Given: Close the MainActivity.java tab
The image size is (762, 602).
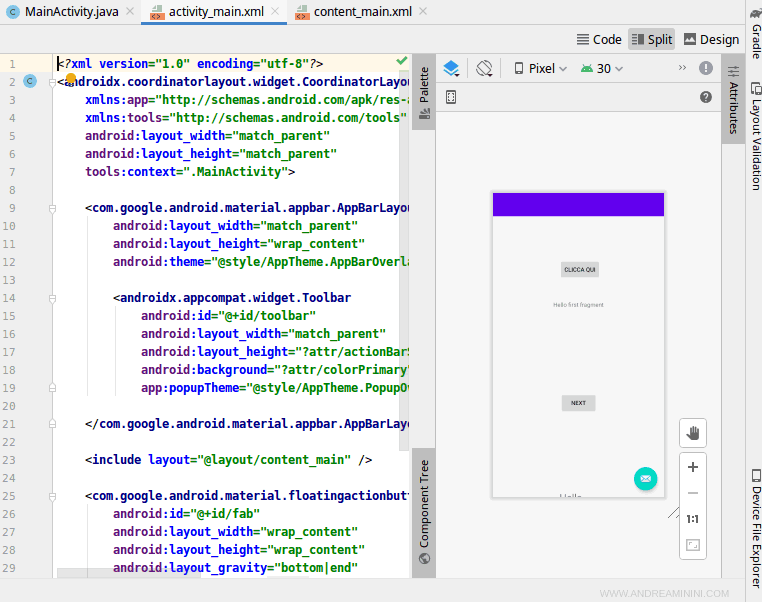Looking at the screenshot, I should [x=130, y=11].
